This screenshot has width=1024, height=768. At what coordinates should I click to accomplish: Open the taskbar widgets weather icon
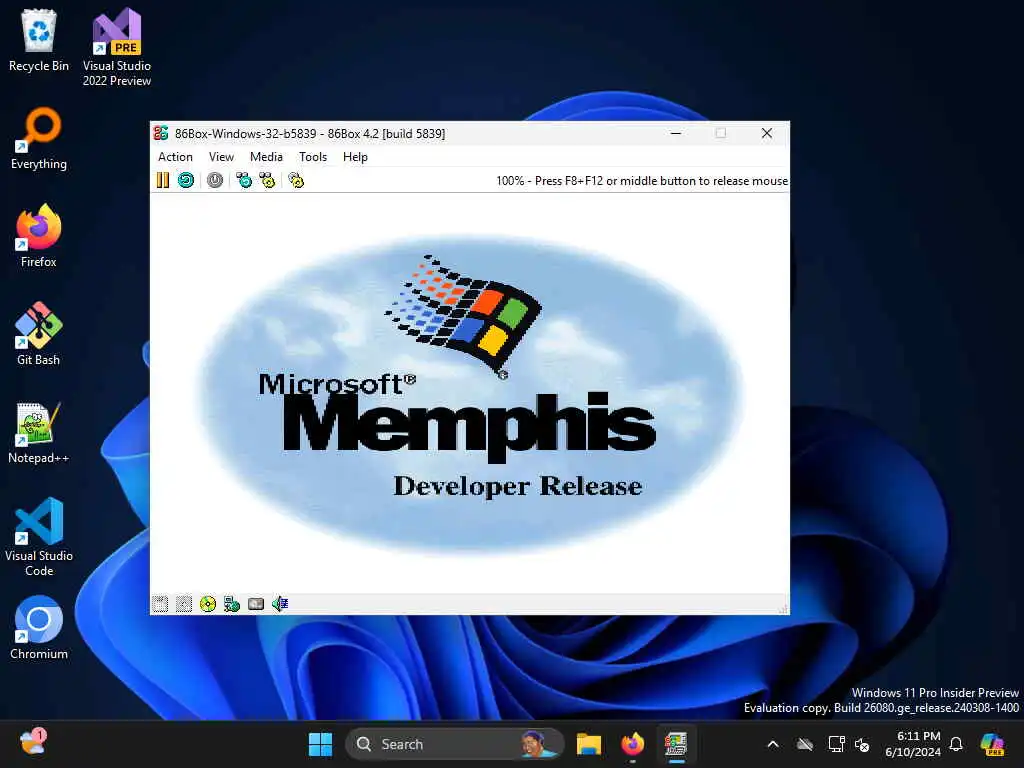coord(33,743)
